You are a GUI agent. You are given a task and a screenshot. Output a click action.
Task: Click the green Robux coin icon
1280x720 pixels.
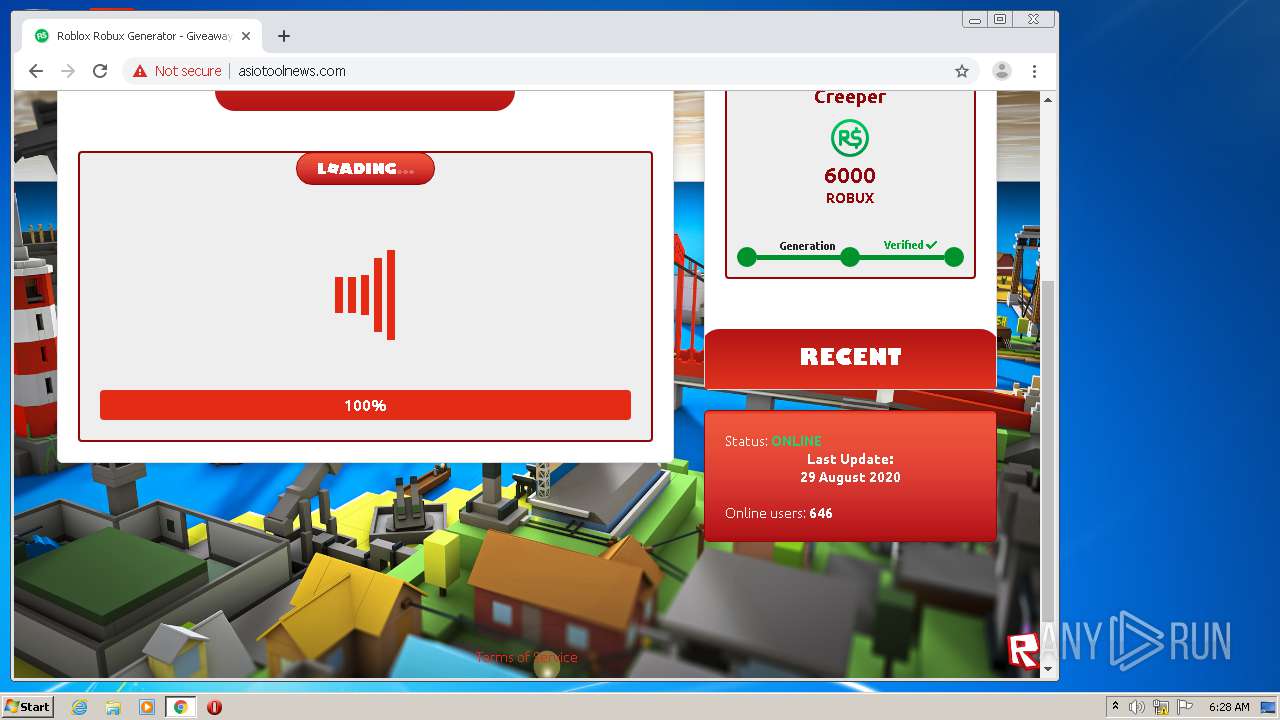click(x=850, y=138)
